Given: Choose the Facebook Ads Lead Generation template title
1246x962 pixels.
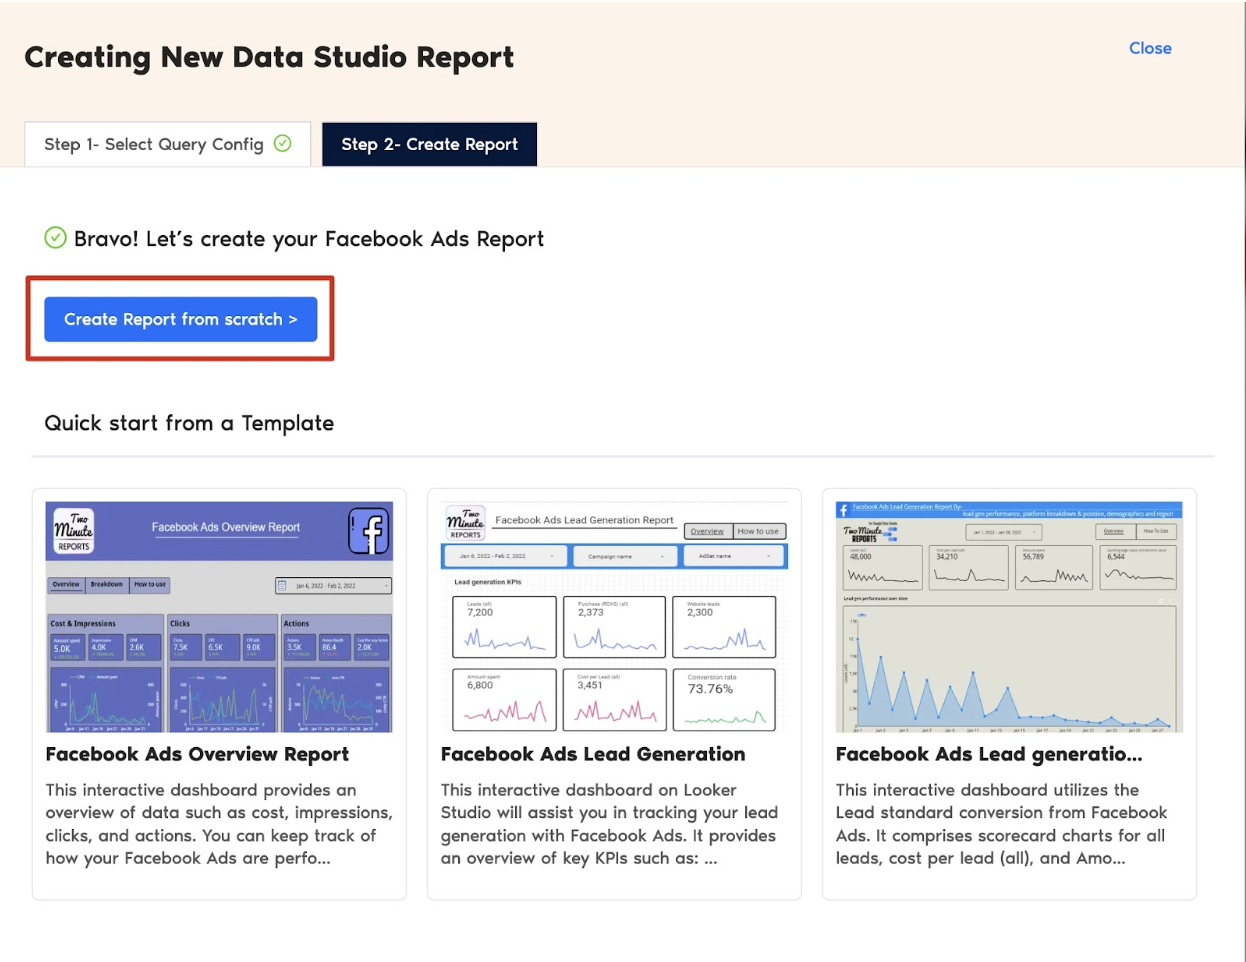Looking at the screenshot, I should (592, 754).
